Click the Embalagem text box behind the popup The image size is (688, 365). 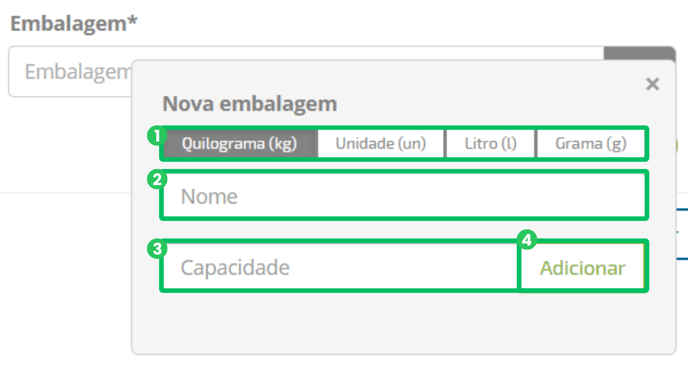[x=70, y=72]
